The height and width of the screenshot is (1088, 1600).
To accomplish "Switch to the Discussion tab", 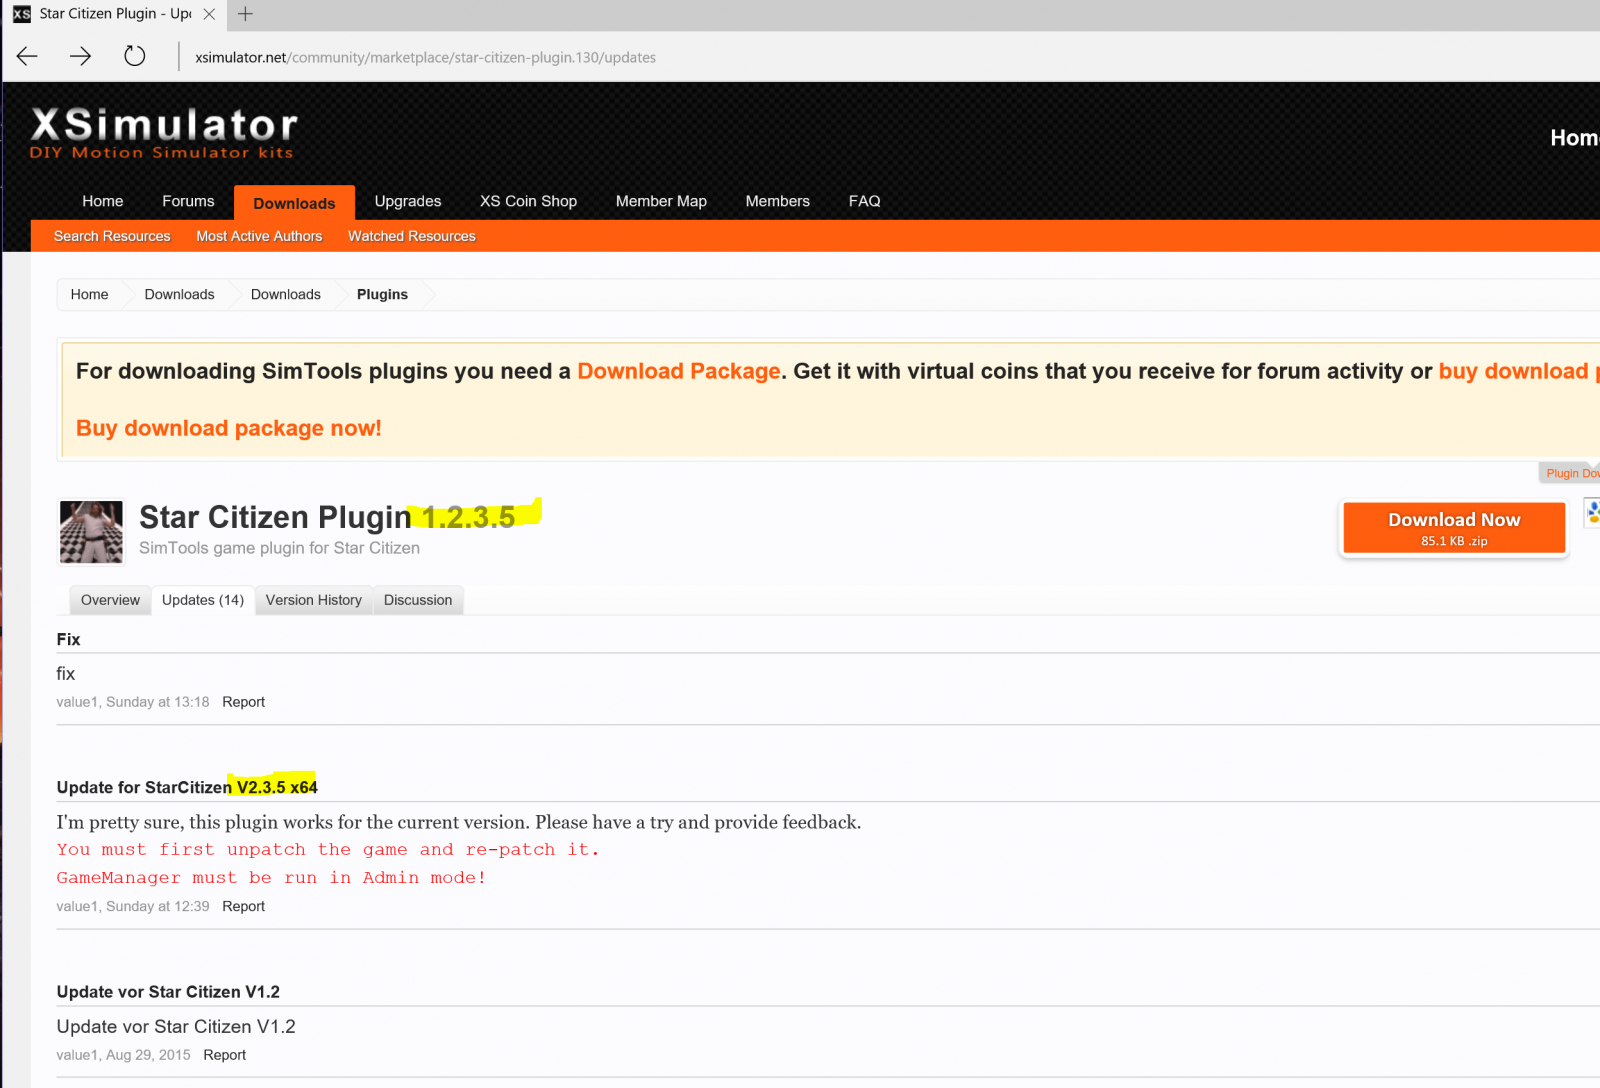I will tap(418, 600).
